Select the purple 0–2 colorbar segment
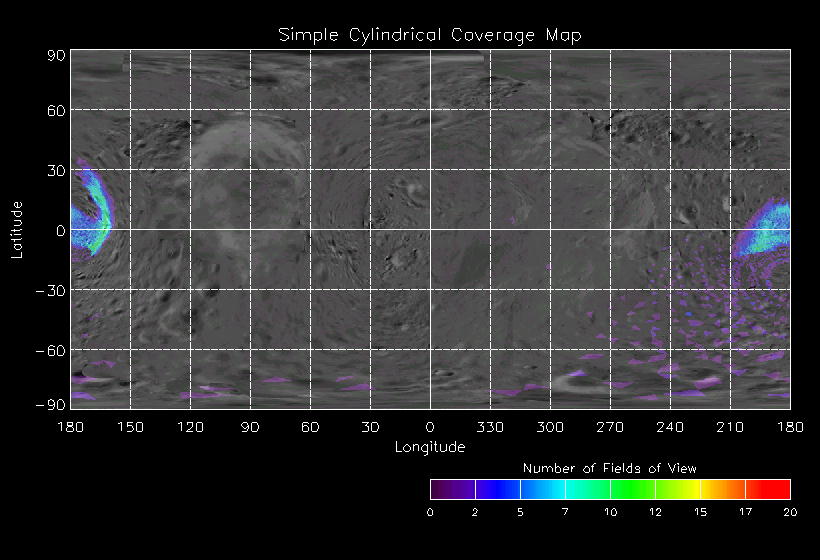Image resolution: width=820 pixels, height=560 pixels. pyautogui.click(x=453, y=489)
